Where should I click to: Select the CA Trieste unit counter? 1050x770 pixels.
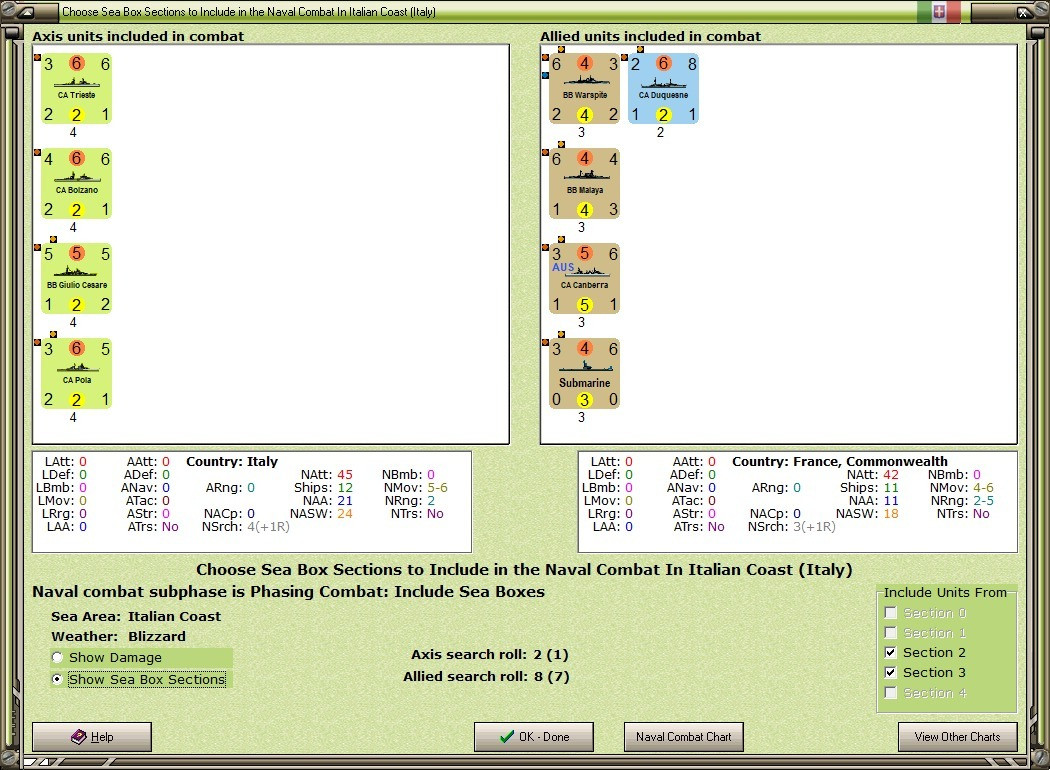tap(76, 89)
